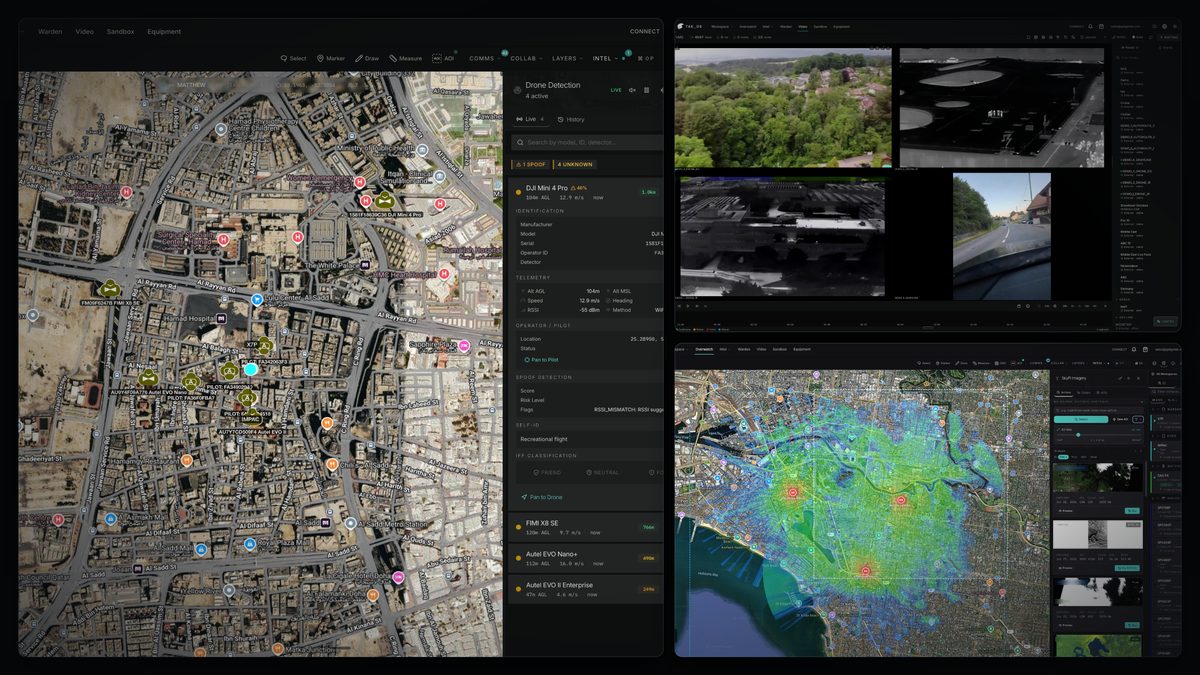Open the COLLAB dropdown in left window
The width and height of the screenshot is (1200, 675).
point(527,58)
